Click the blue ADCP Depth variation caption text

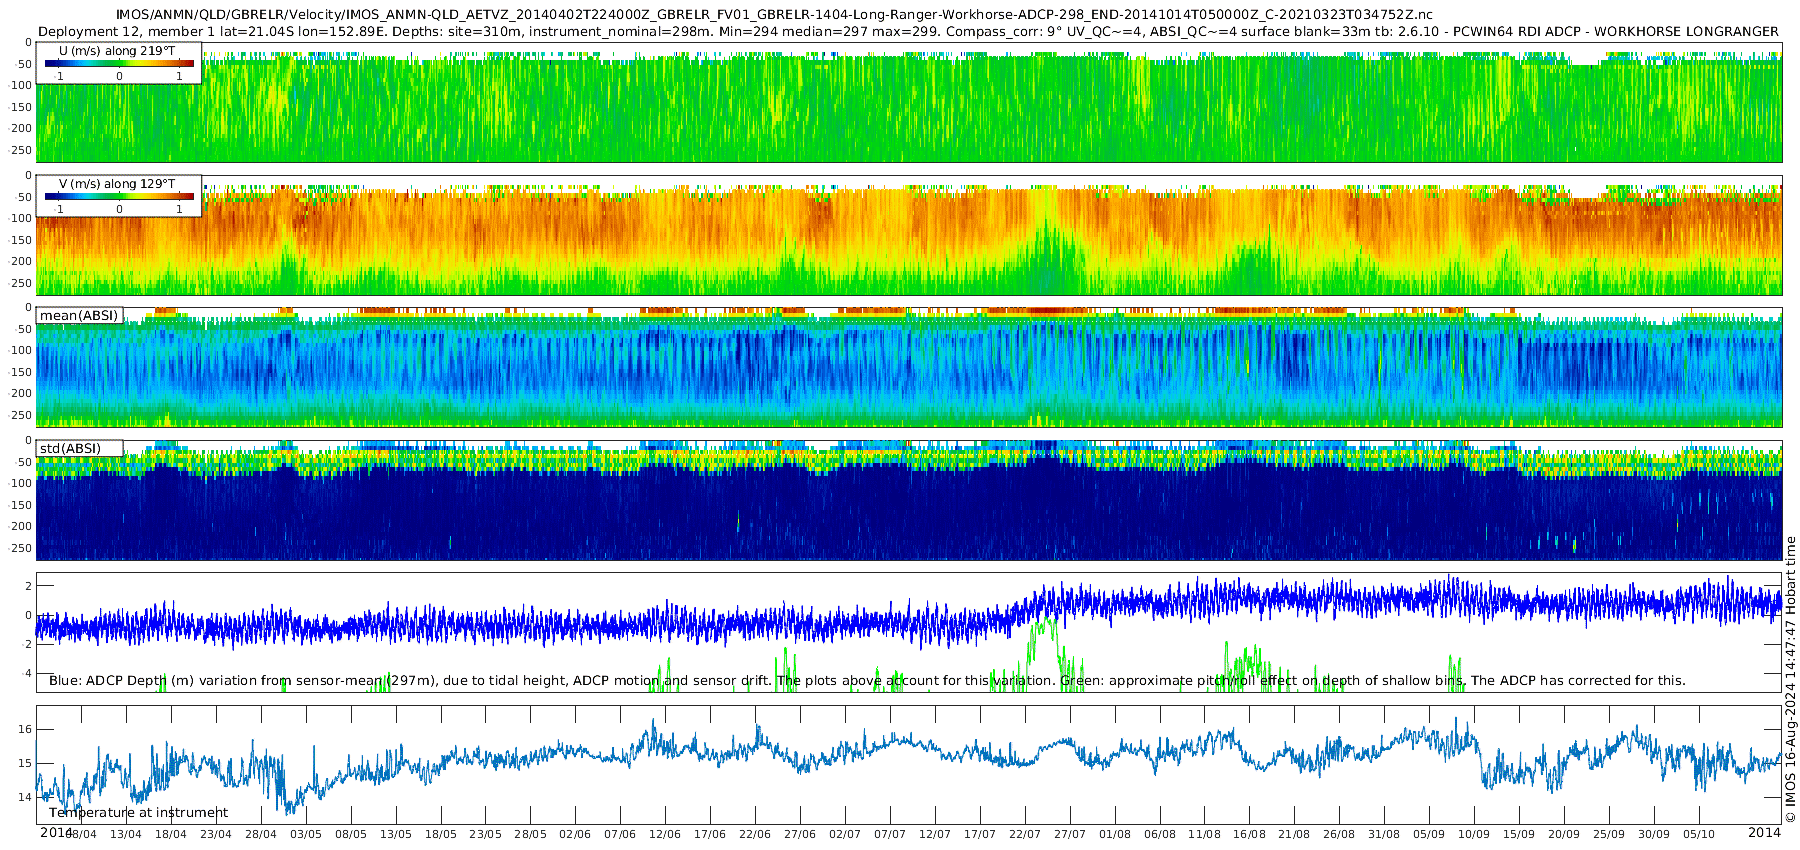click(x=867, y=681)
